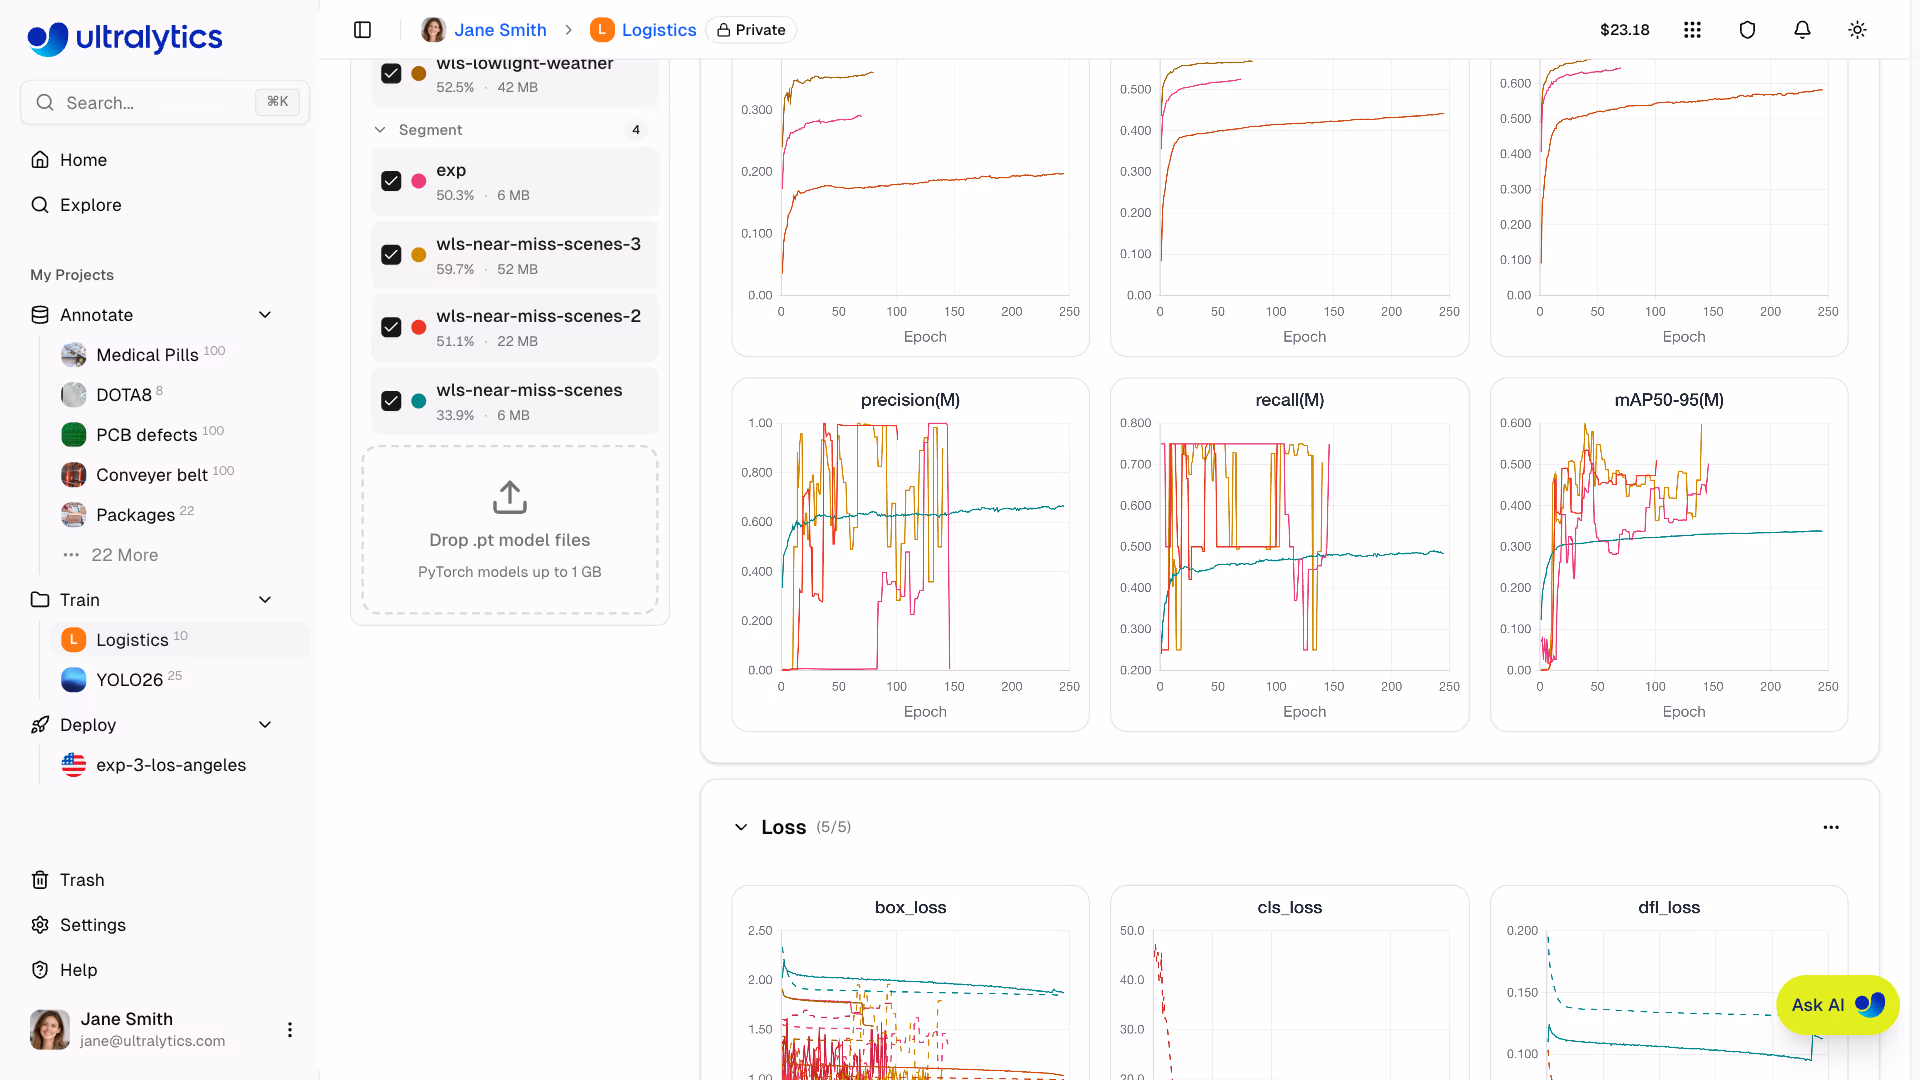The width and height of the screenshot is (1920, 1080).
Task: Open Loss section three-dot menu
Action: pos(1831,827)
